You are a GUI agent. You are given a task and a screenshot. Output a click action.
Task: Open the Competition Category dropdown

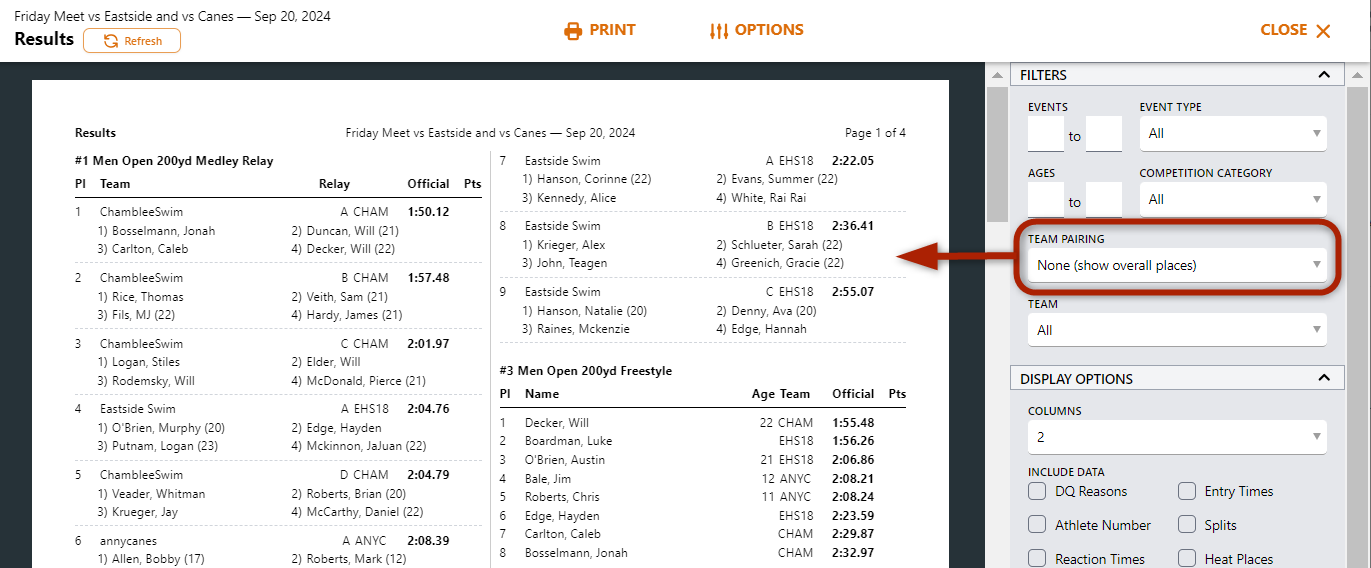pyautogui.click(x=1233, y=199)
